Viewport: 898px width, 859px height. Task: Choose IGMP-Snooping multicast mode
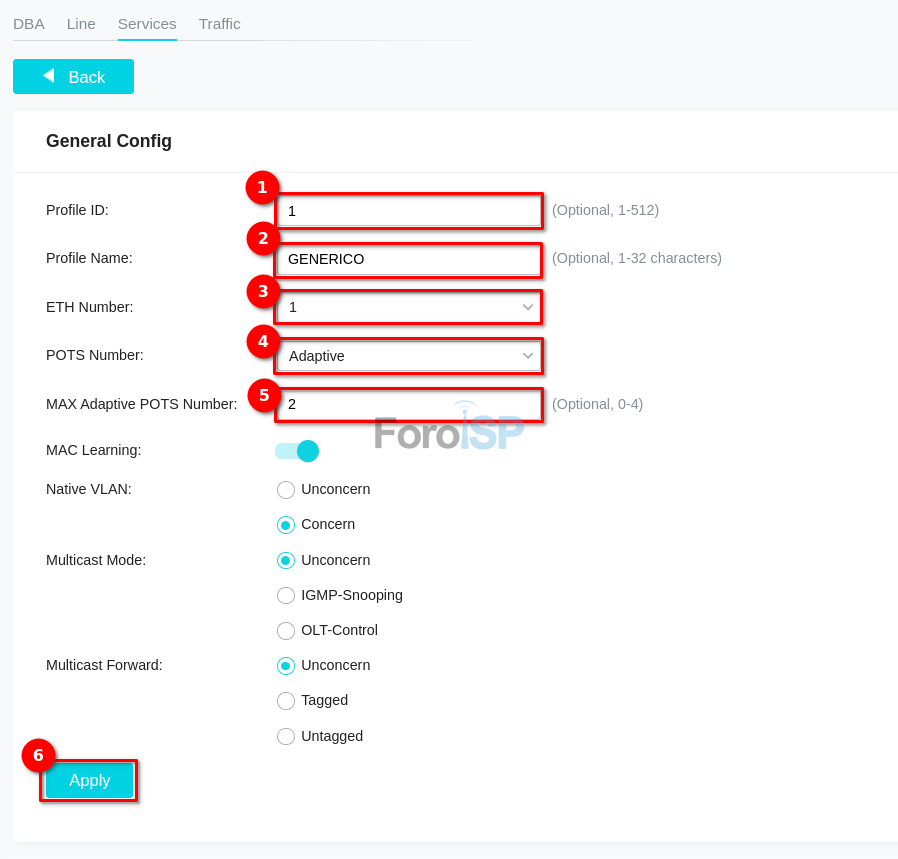coord(286,596)
